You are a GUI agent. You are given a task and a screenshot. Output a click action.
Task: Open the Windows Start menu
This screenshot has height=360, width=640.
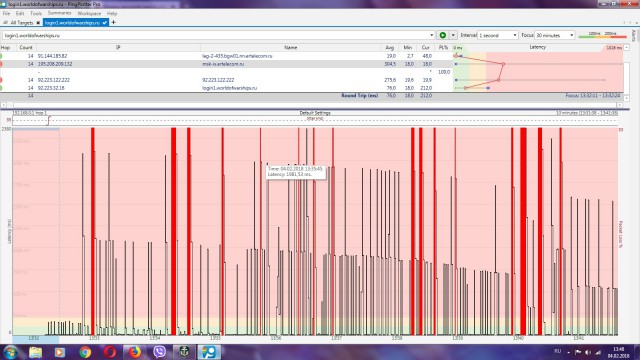tap(10, 352)
